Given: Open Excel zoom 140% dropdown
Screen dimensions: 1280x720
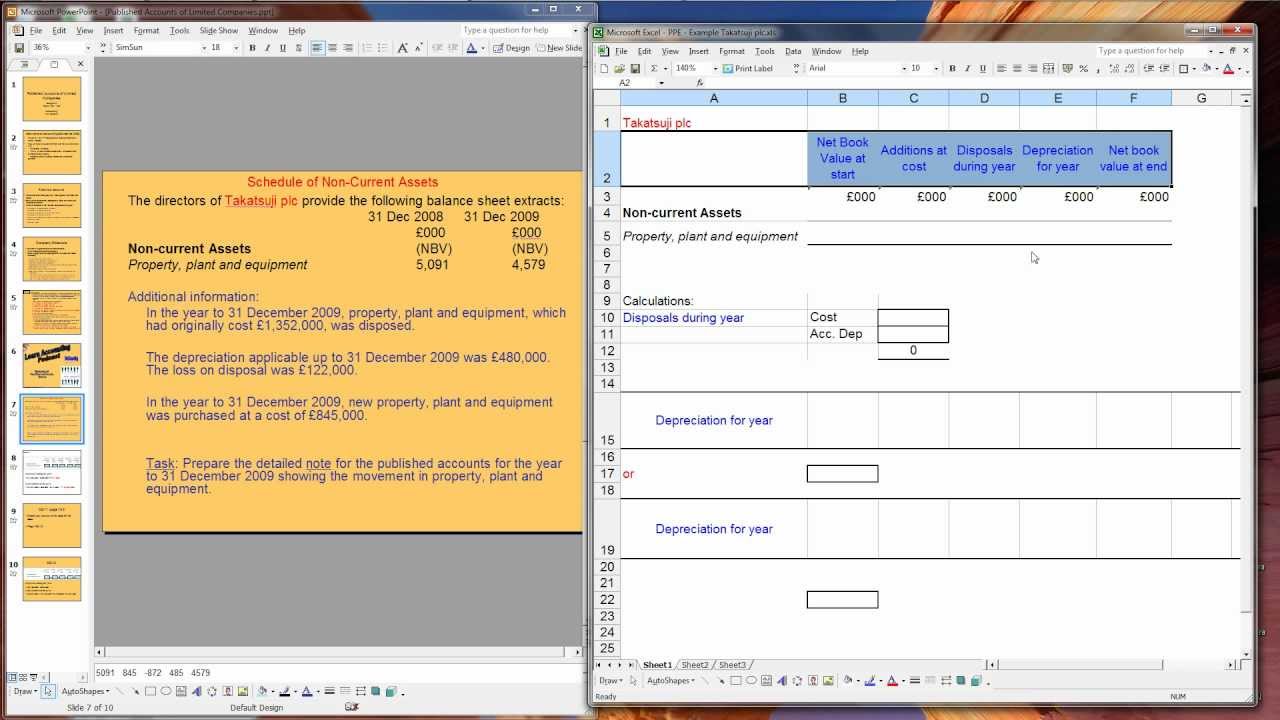Looking at the screenshot, I should pos(715,68).
